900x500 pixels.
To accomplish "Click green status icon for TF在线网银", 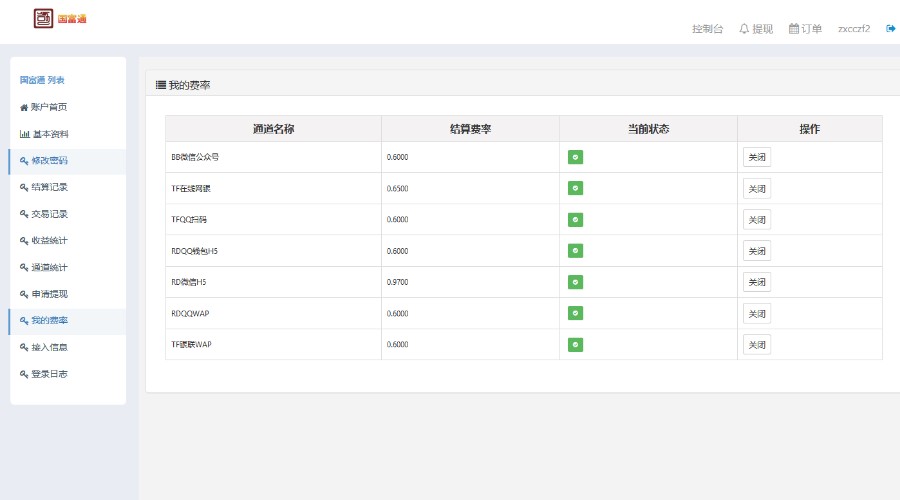I will (575, 188).
